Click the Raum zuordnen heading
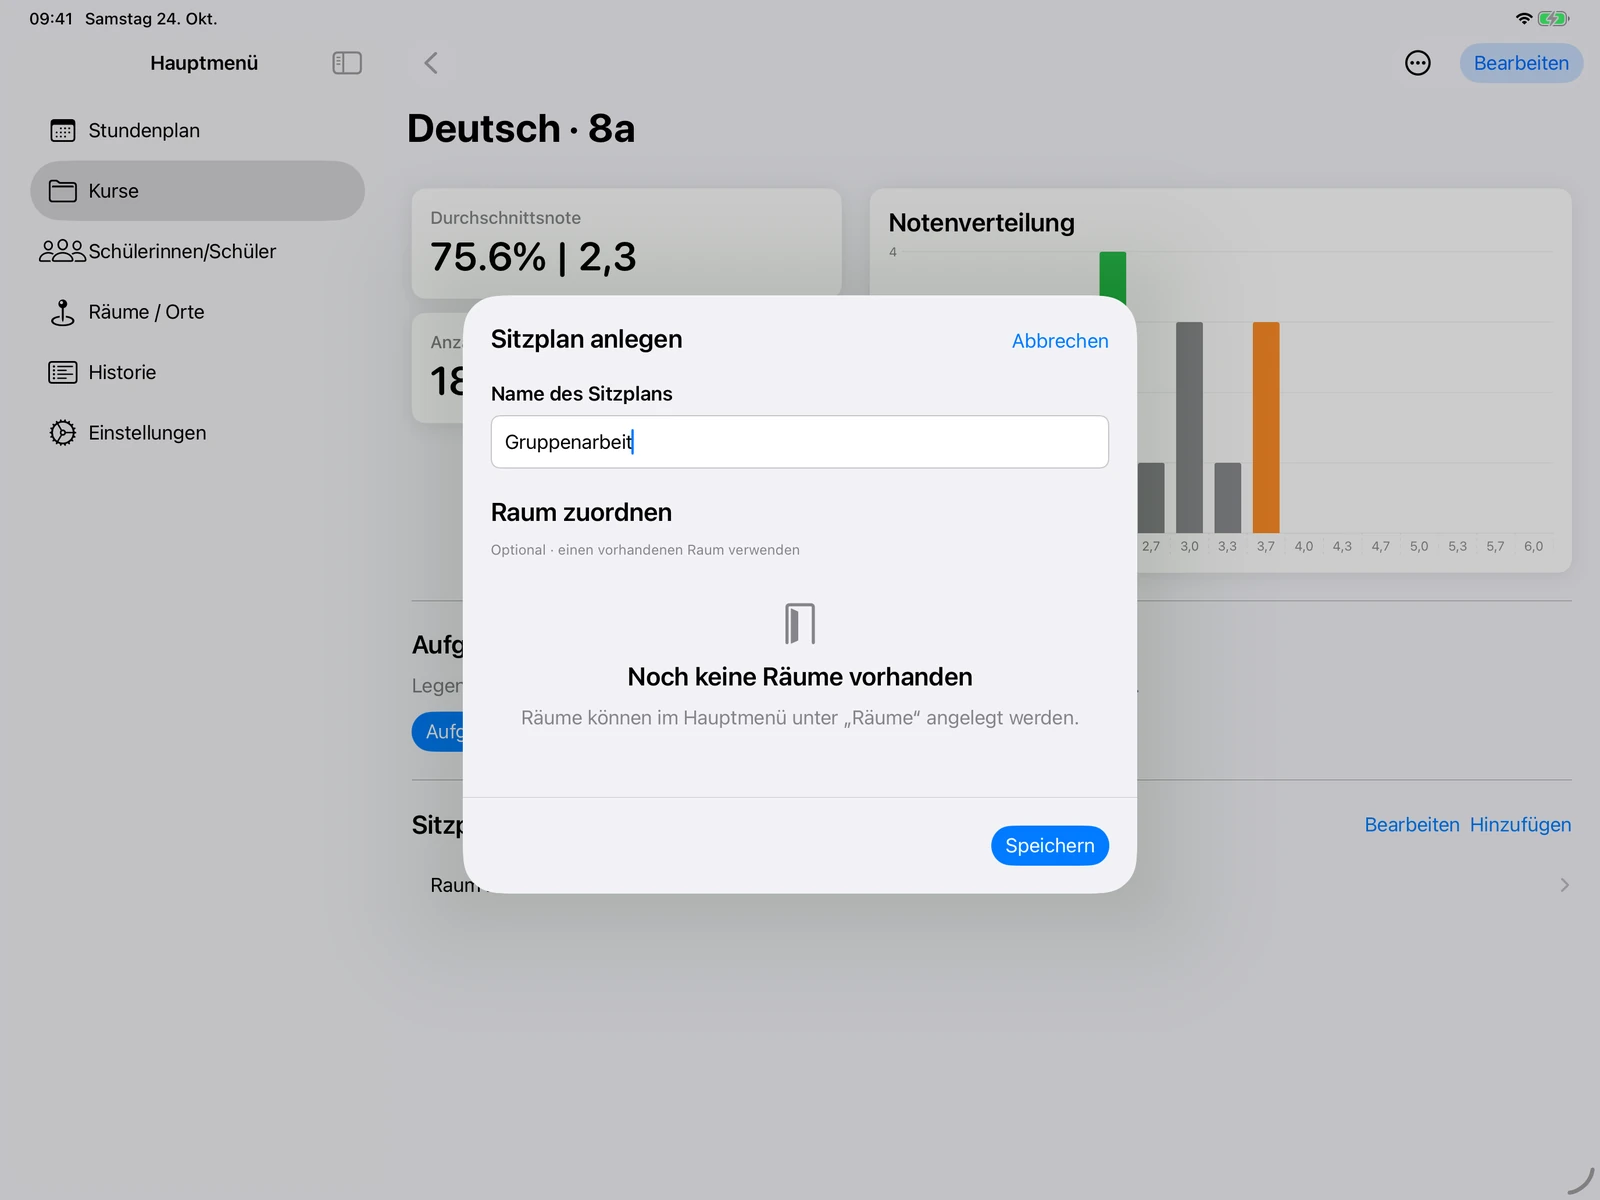The image size is (1600, 1200). pyautogui.click(x=581, y=513)
